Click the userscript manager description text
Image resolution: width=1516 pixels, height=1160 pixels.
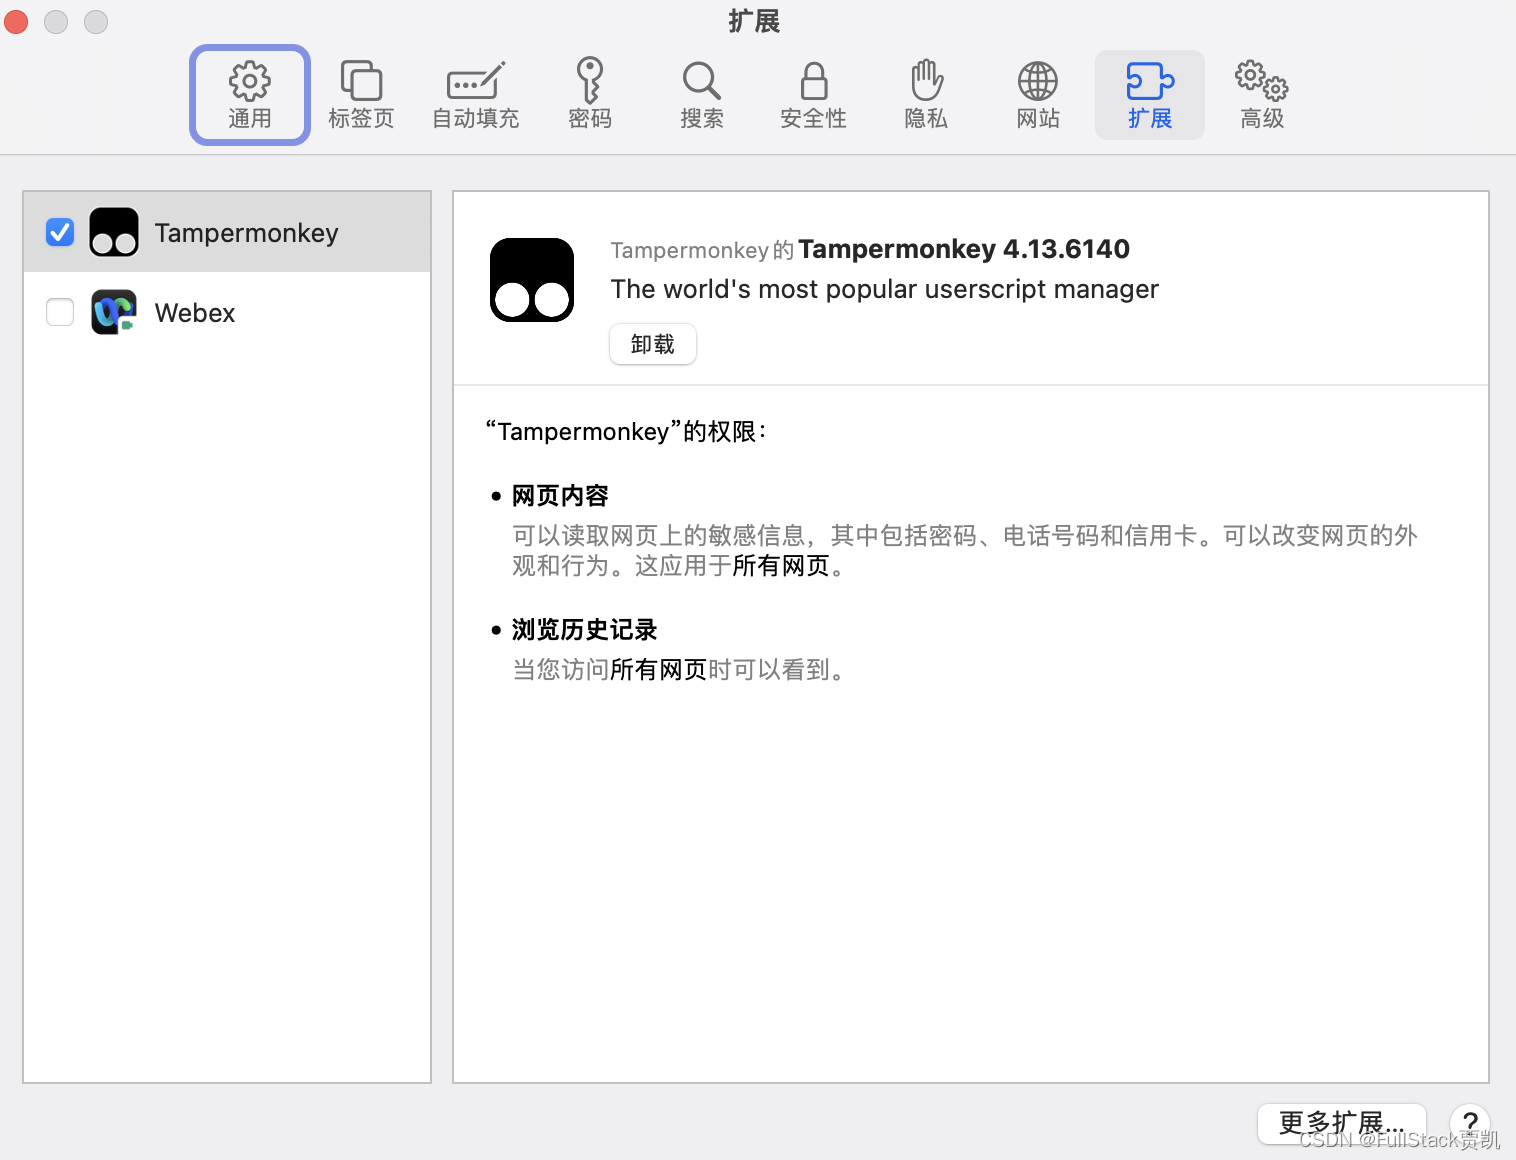click(885, 289)
